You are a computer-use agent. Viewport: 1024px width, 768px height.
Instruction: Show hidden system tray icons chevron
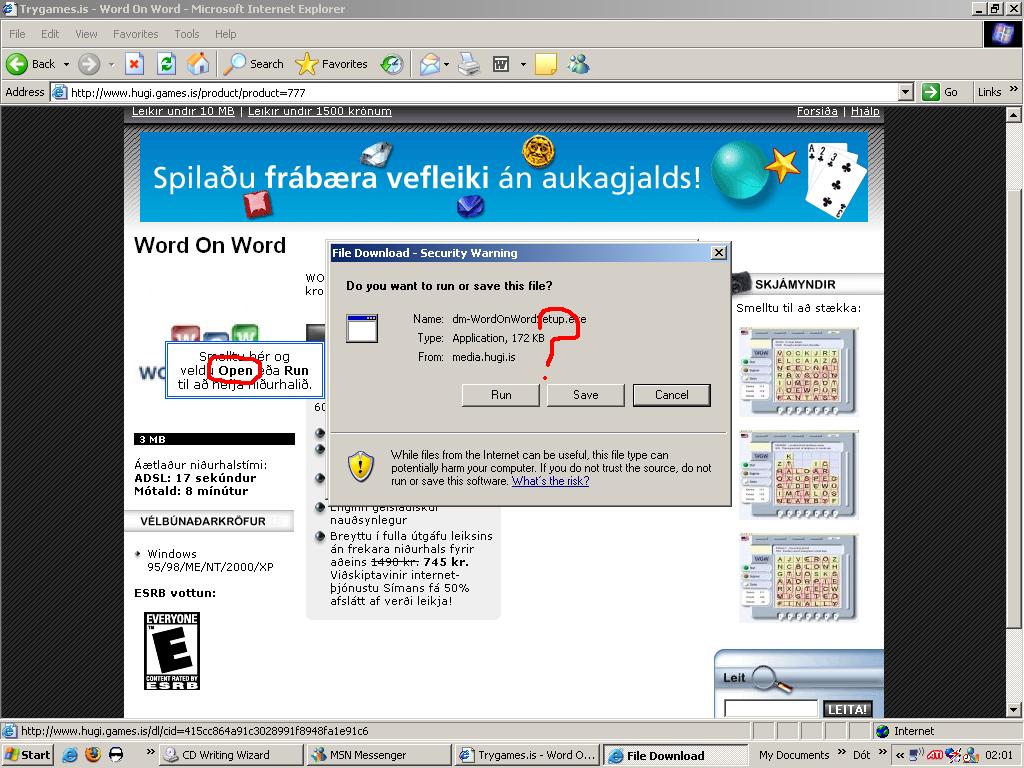point(900,755)
